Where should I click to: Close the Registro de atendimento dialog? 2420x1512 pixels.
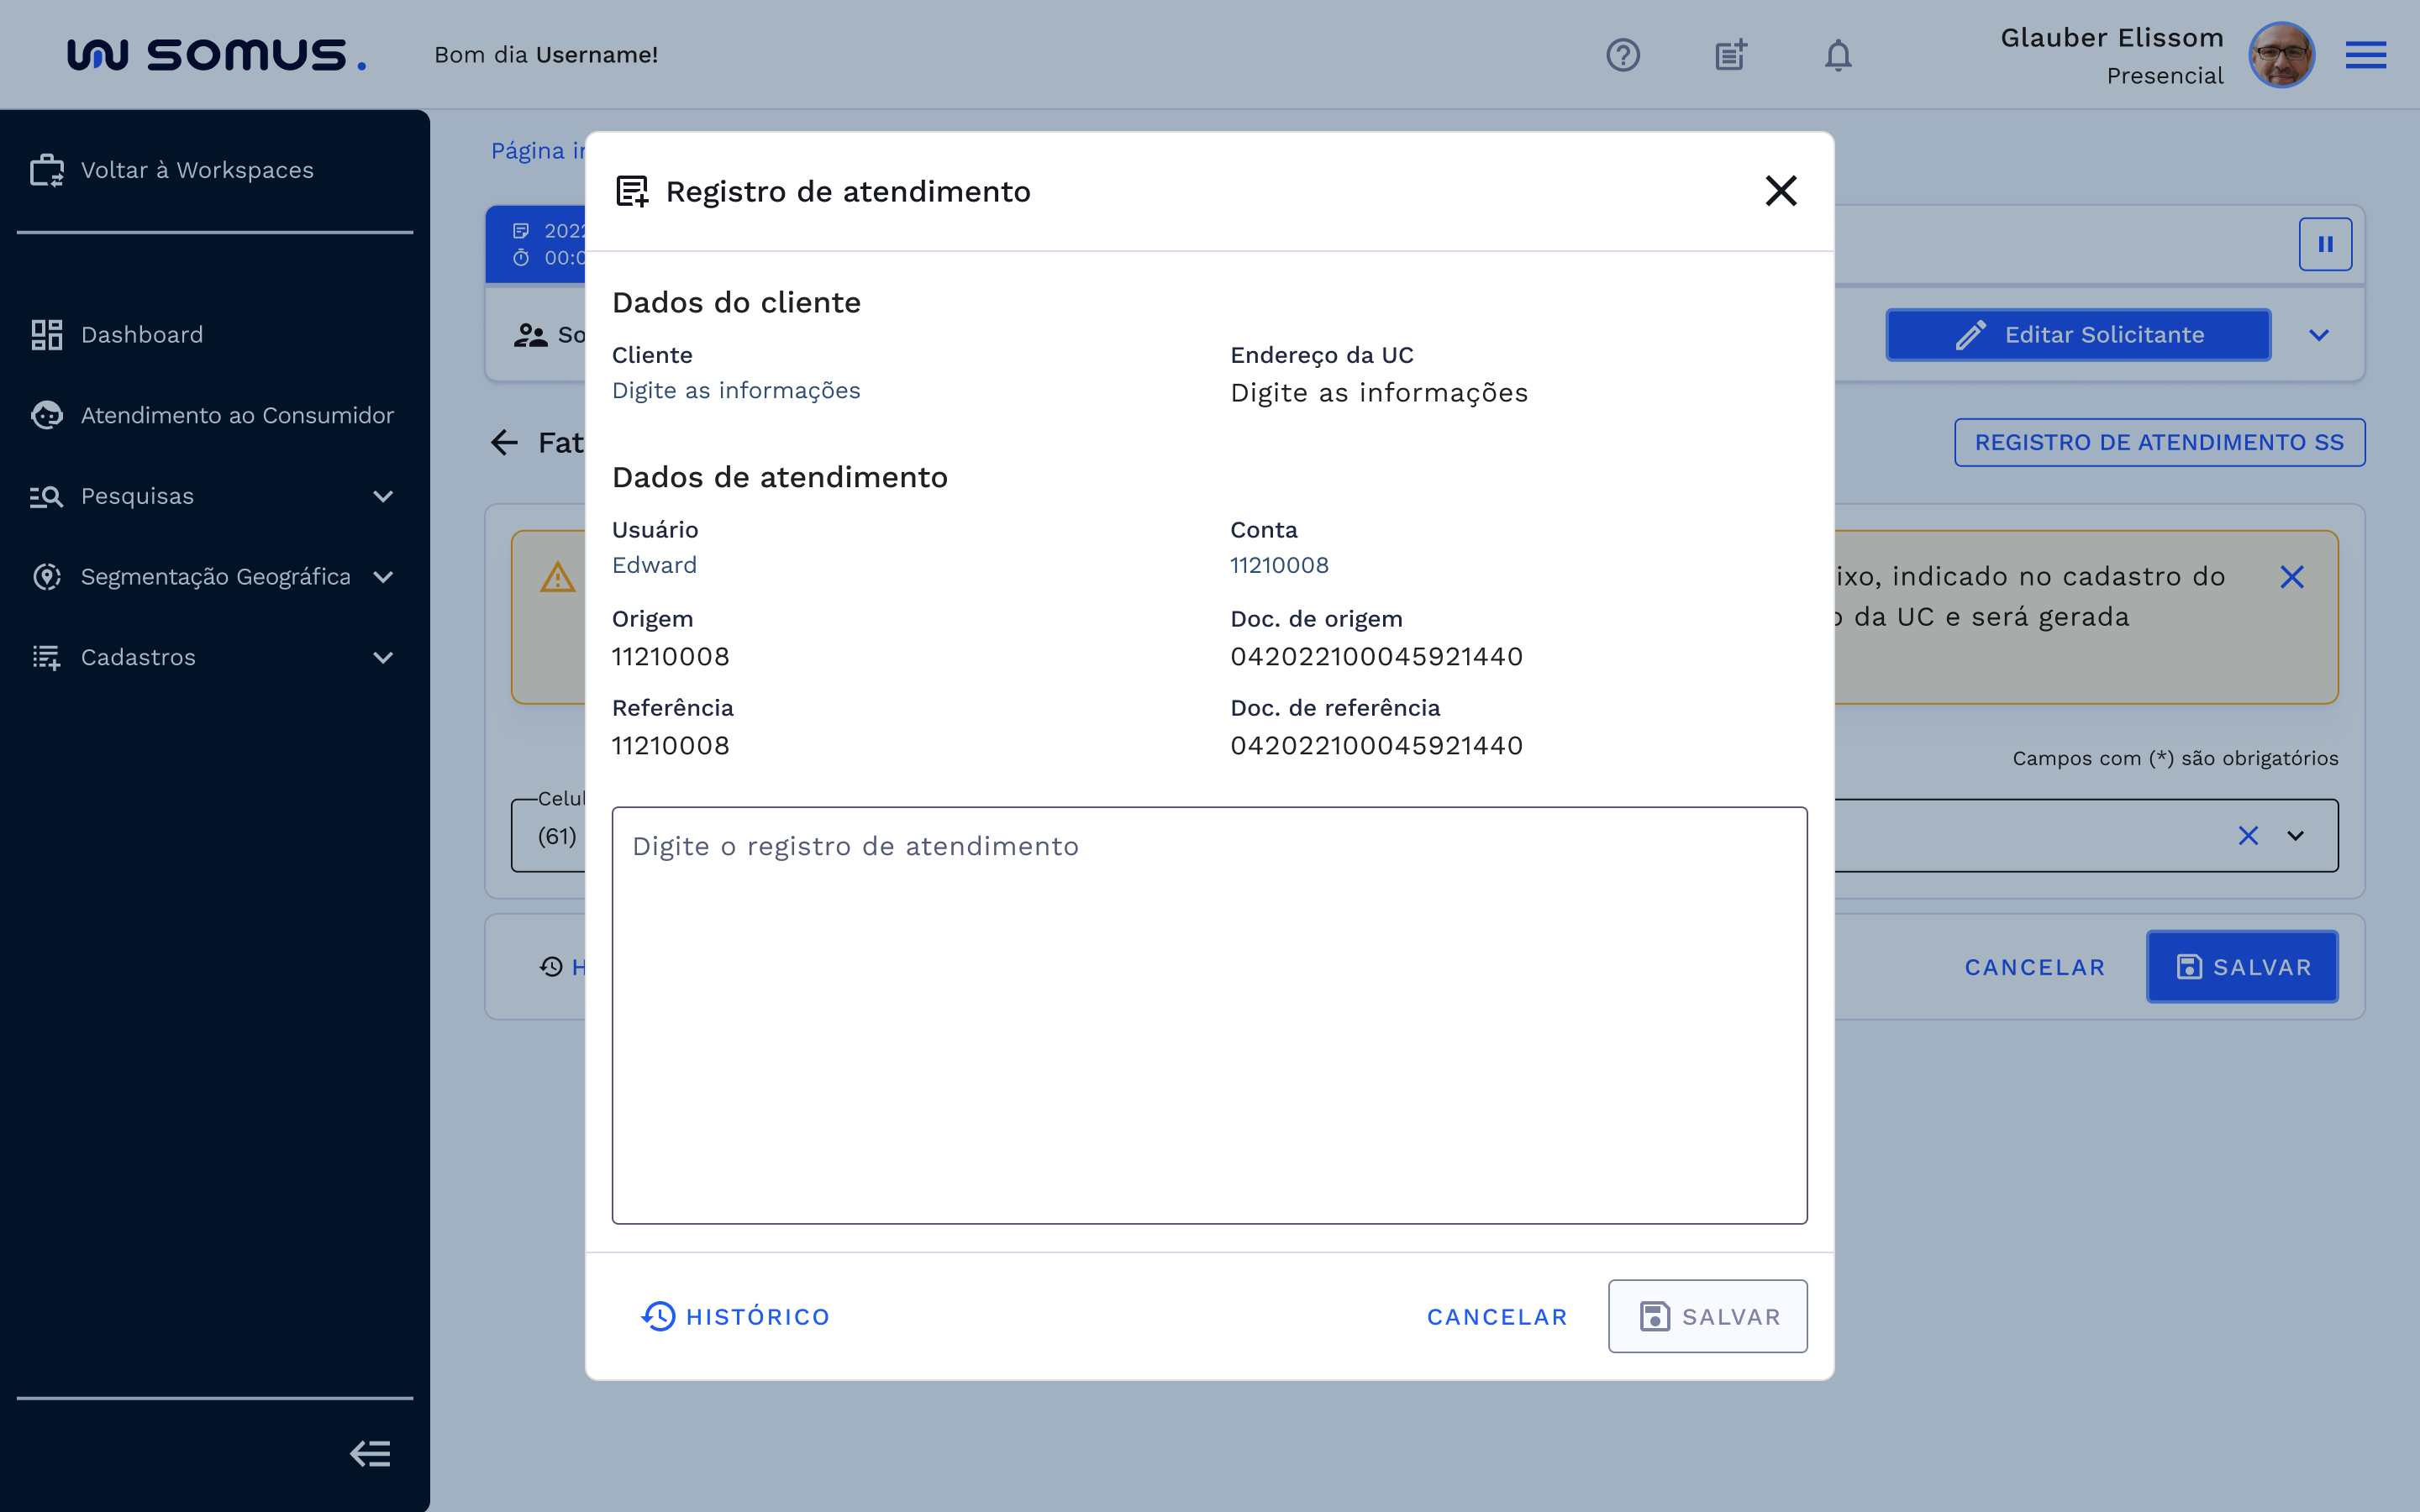[1781, 190]
